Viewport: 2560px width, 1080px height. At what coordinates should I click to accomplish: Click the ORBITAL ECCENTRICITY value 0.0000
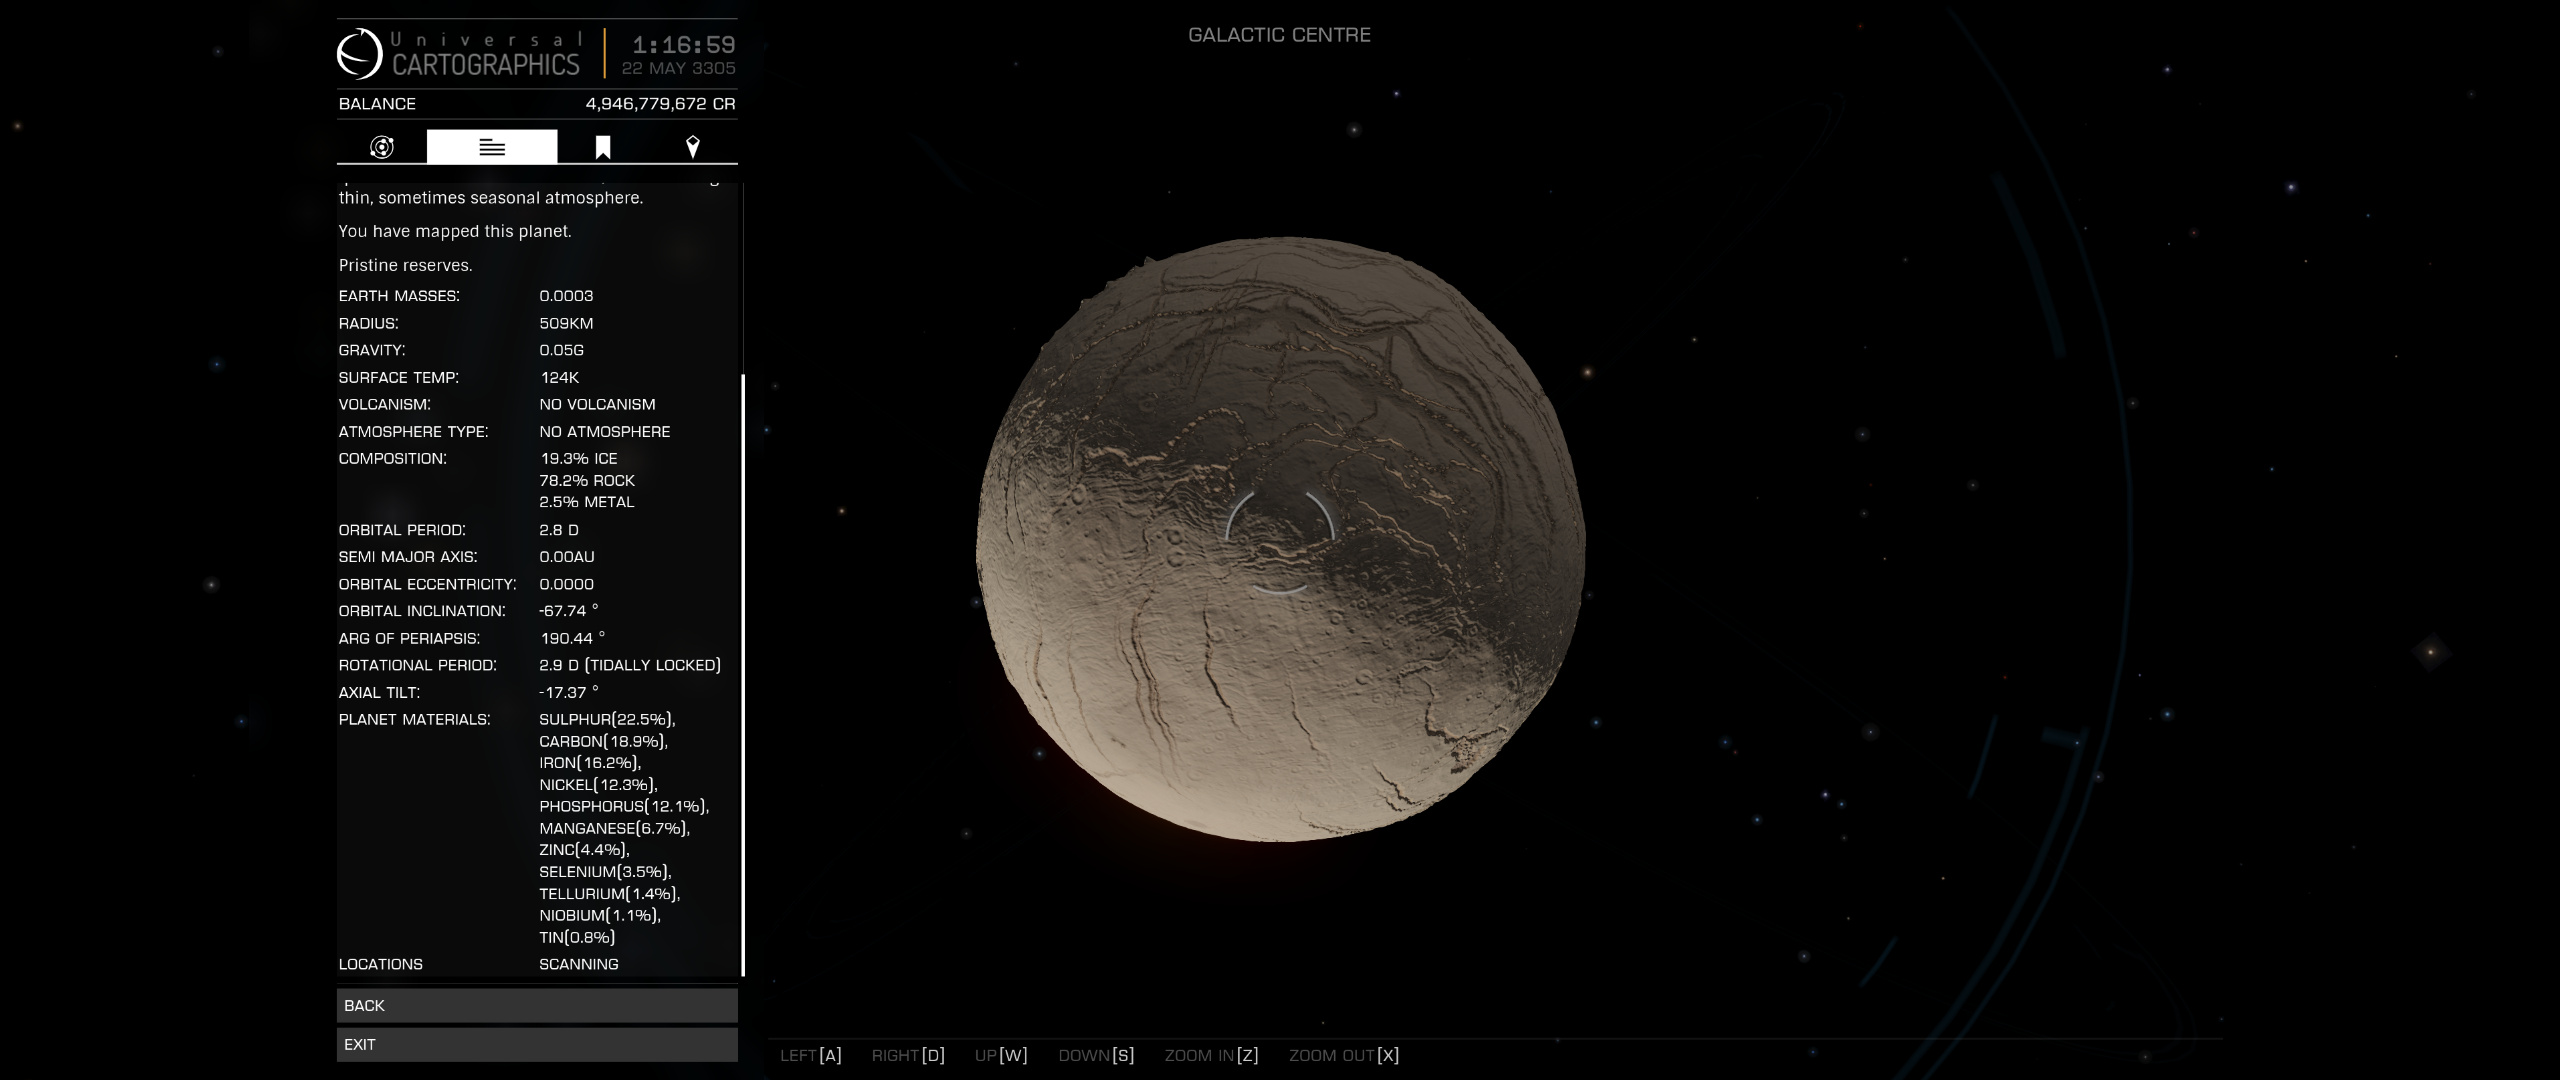pyautogui.click(x=566, y=584)
